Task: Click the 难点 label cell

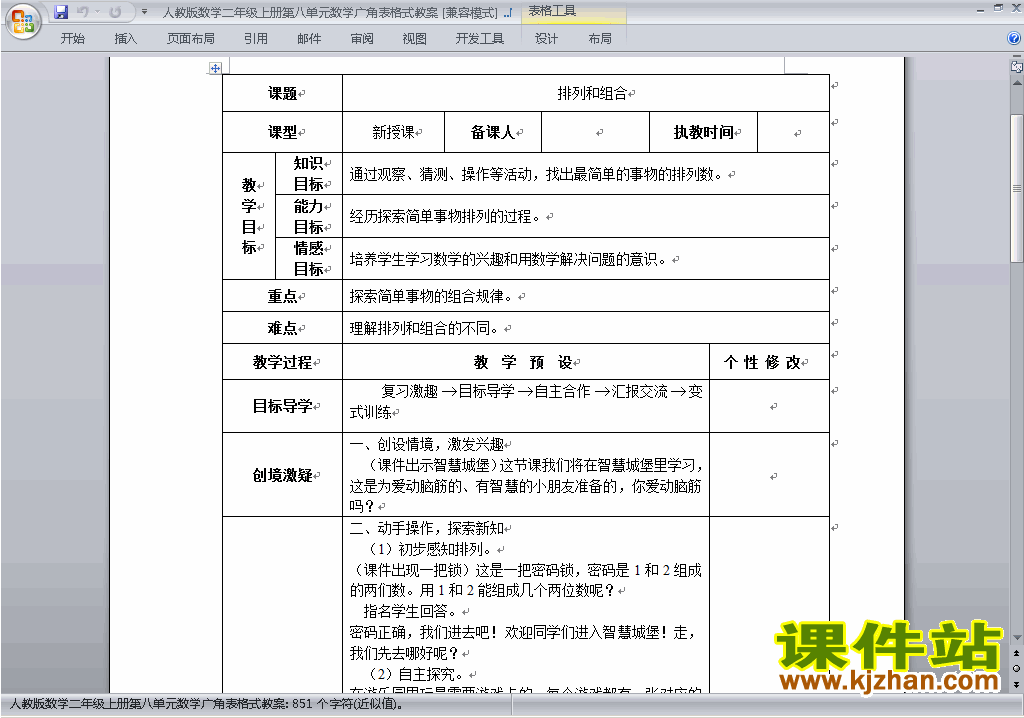Action: click(282, 328)
